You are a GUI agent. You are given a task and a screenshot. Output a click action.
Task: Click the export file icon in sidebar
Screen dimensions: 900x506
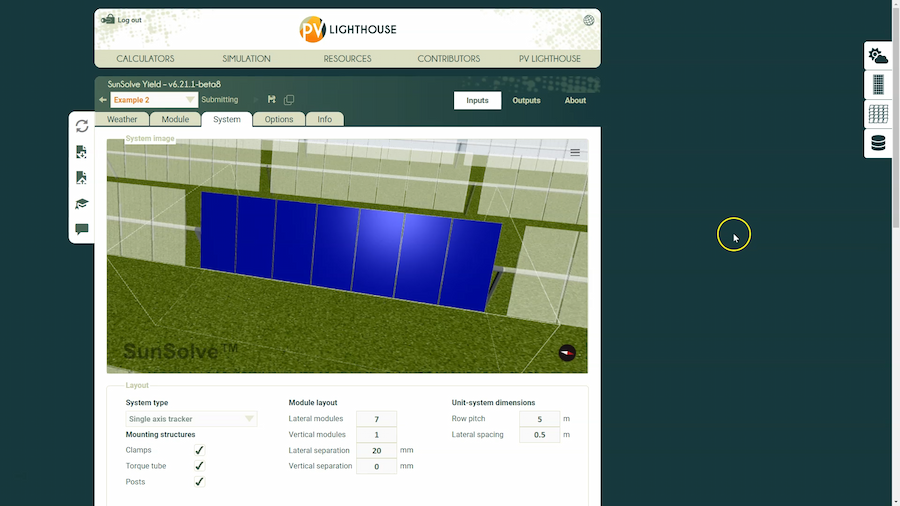(x=82, y=177)
